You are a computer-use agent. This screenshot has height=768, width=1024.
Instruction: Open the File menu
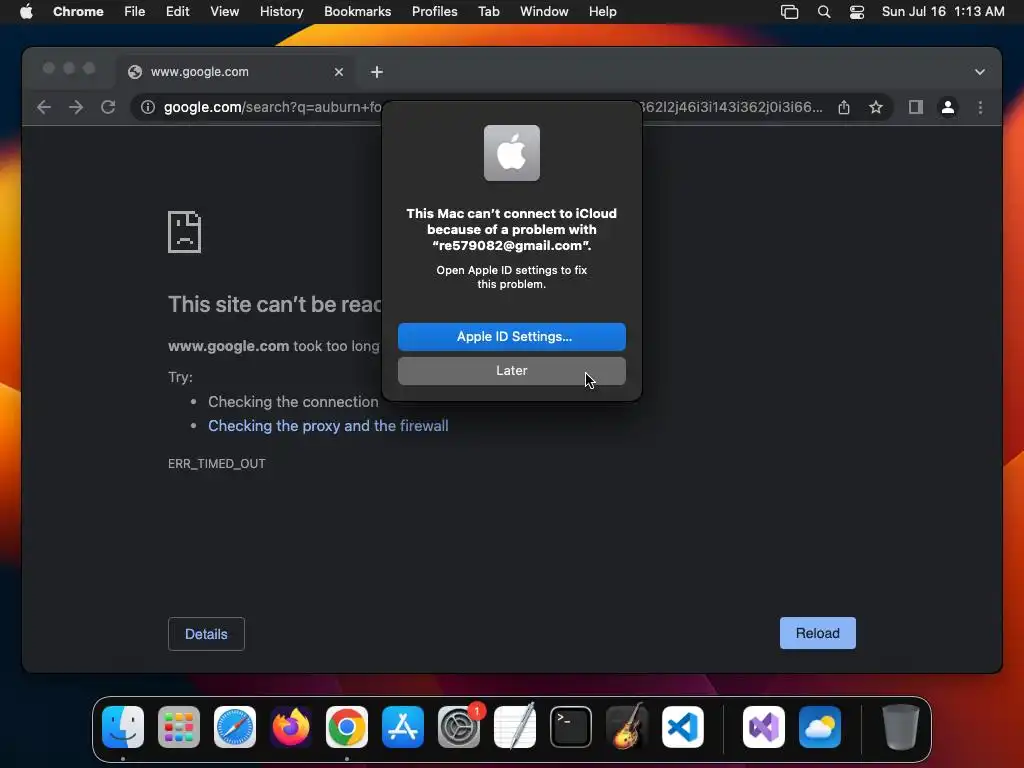(x=135, y=12)
